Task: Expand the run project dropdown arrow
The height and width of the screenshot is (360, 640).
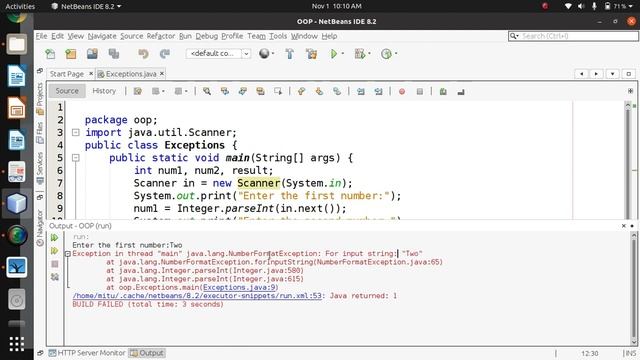Action: tap(342, 53)
